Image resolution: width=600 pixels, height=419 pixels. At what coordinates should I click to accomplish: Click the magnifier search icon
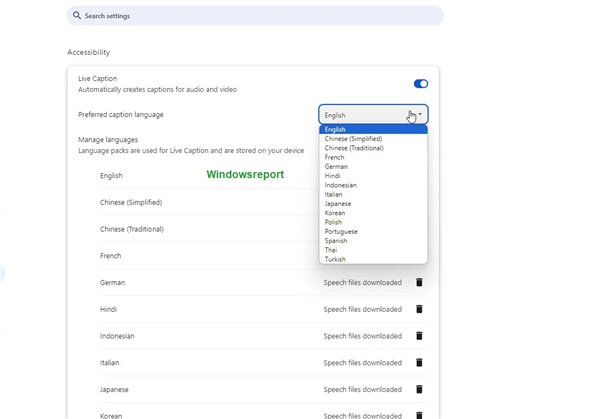(77, 15)
